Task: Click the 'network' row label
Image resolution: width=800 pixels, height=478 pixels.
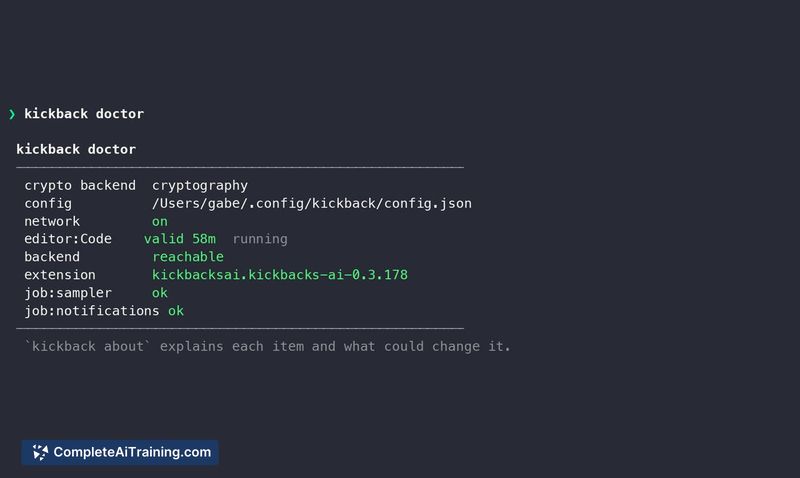Action: pyautogui.click(x=52, y=221)
